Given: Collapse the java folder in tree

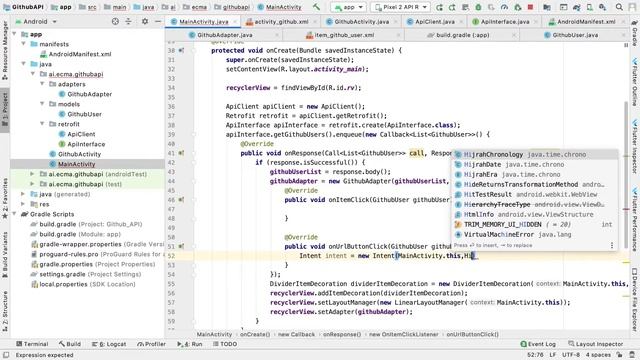Looking at the screenshot, I should click(24, 64).
